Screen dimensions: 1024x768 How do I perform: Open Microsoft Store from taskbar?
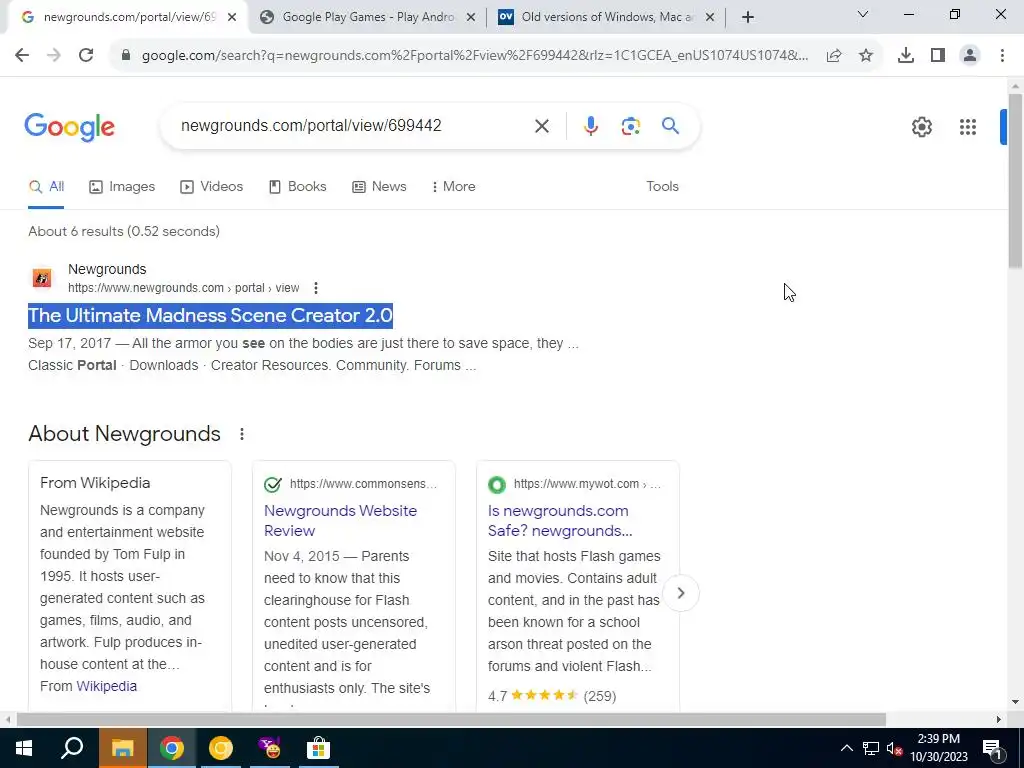point(318,748)
